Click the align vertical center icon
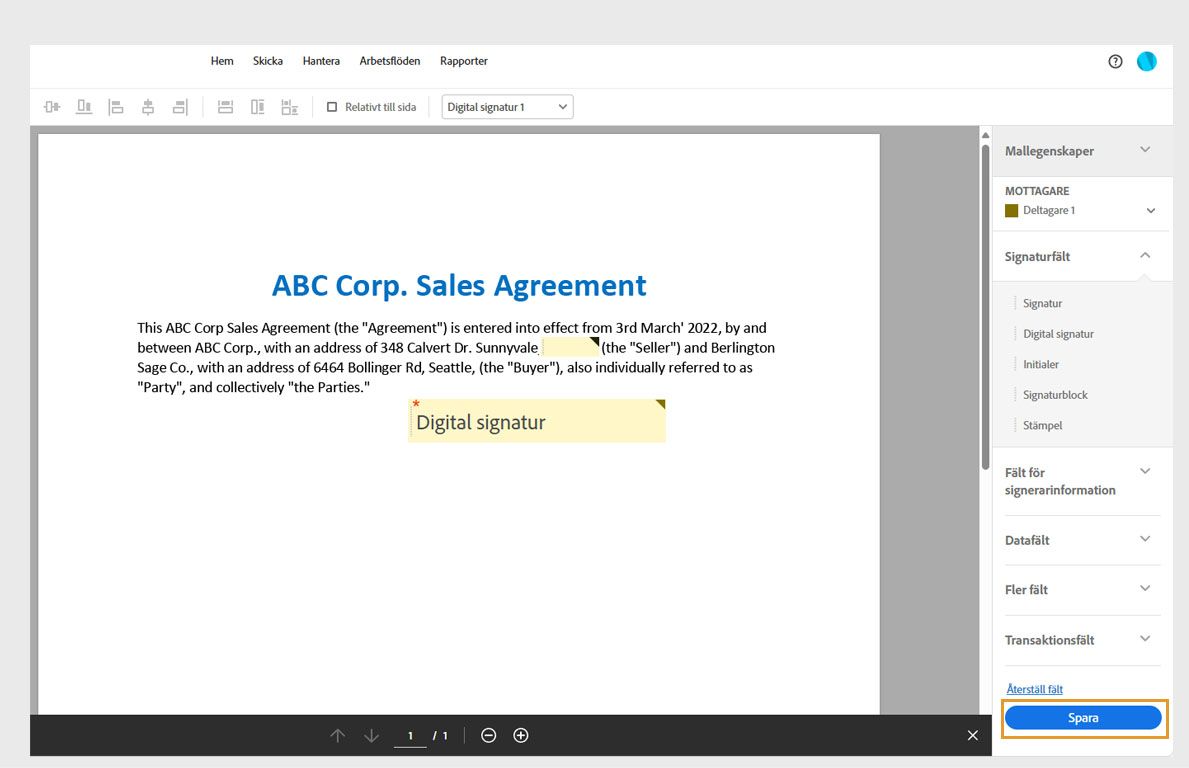Viewport: 1189px width, 768px height. (52, 107)
